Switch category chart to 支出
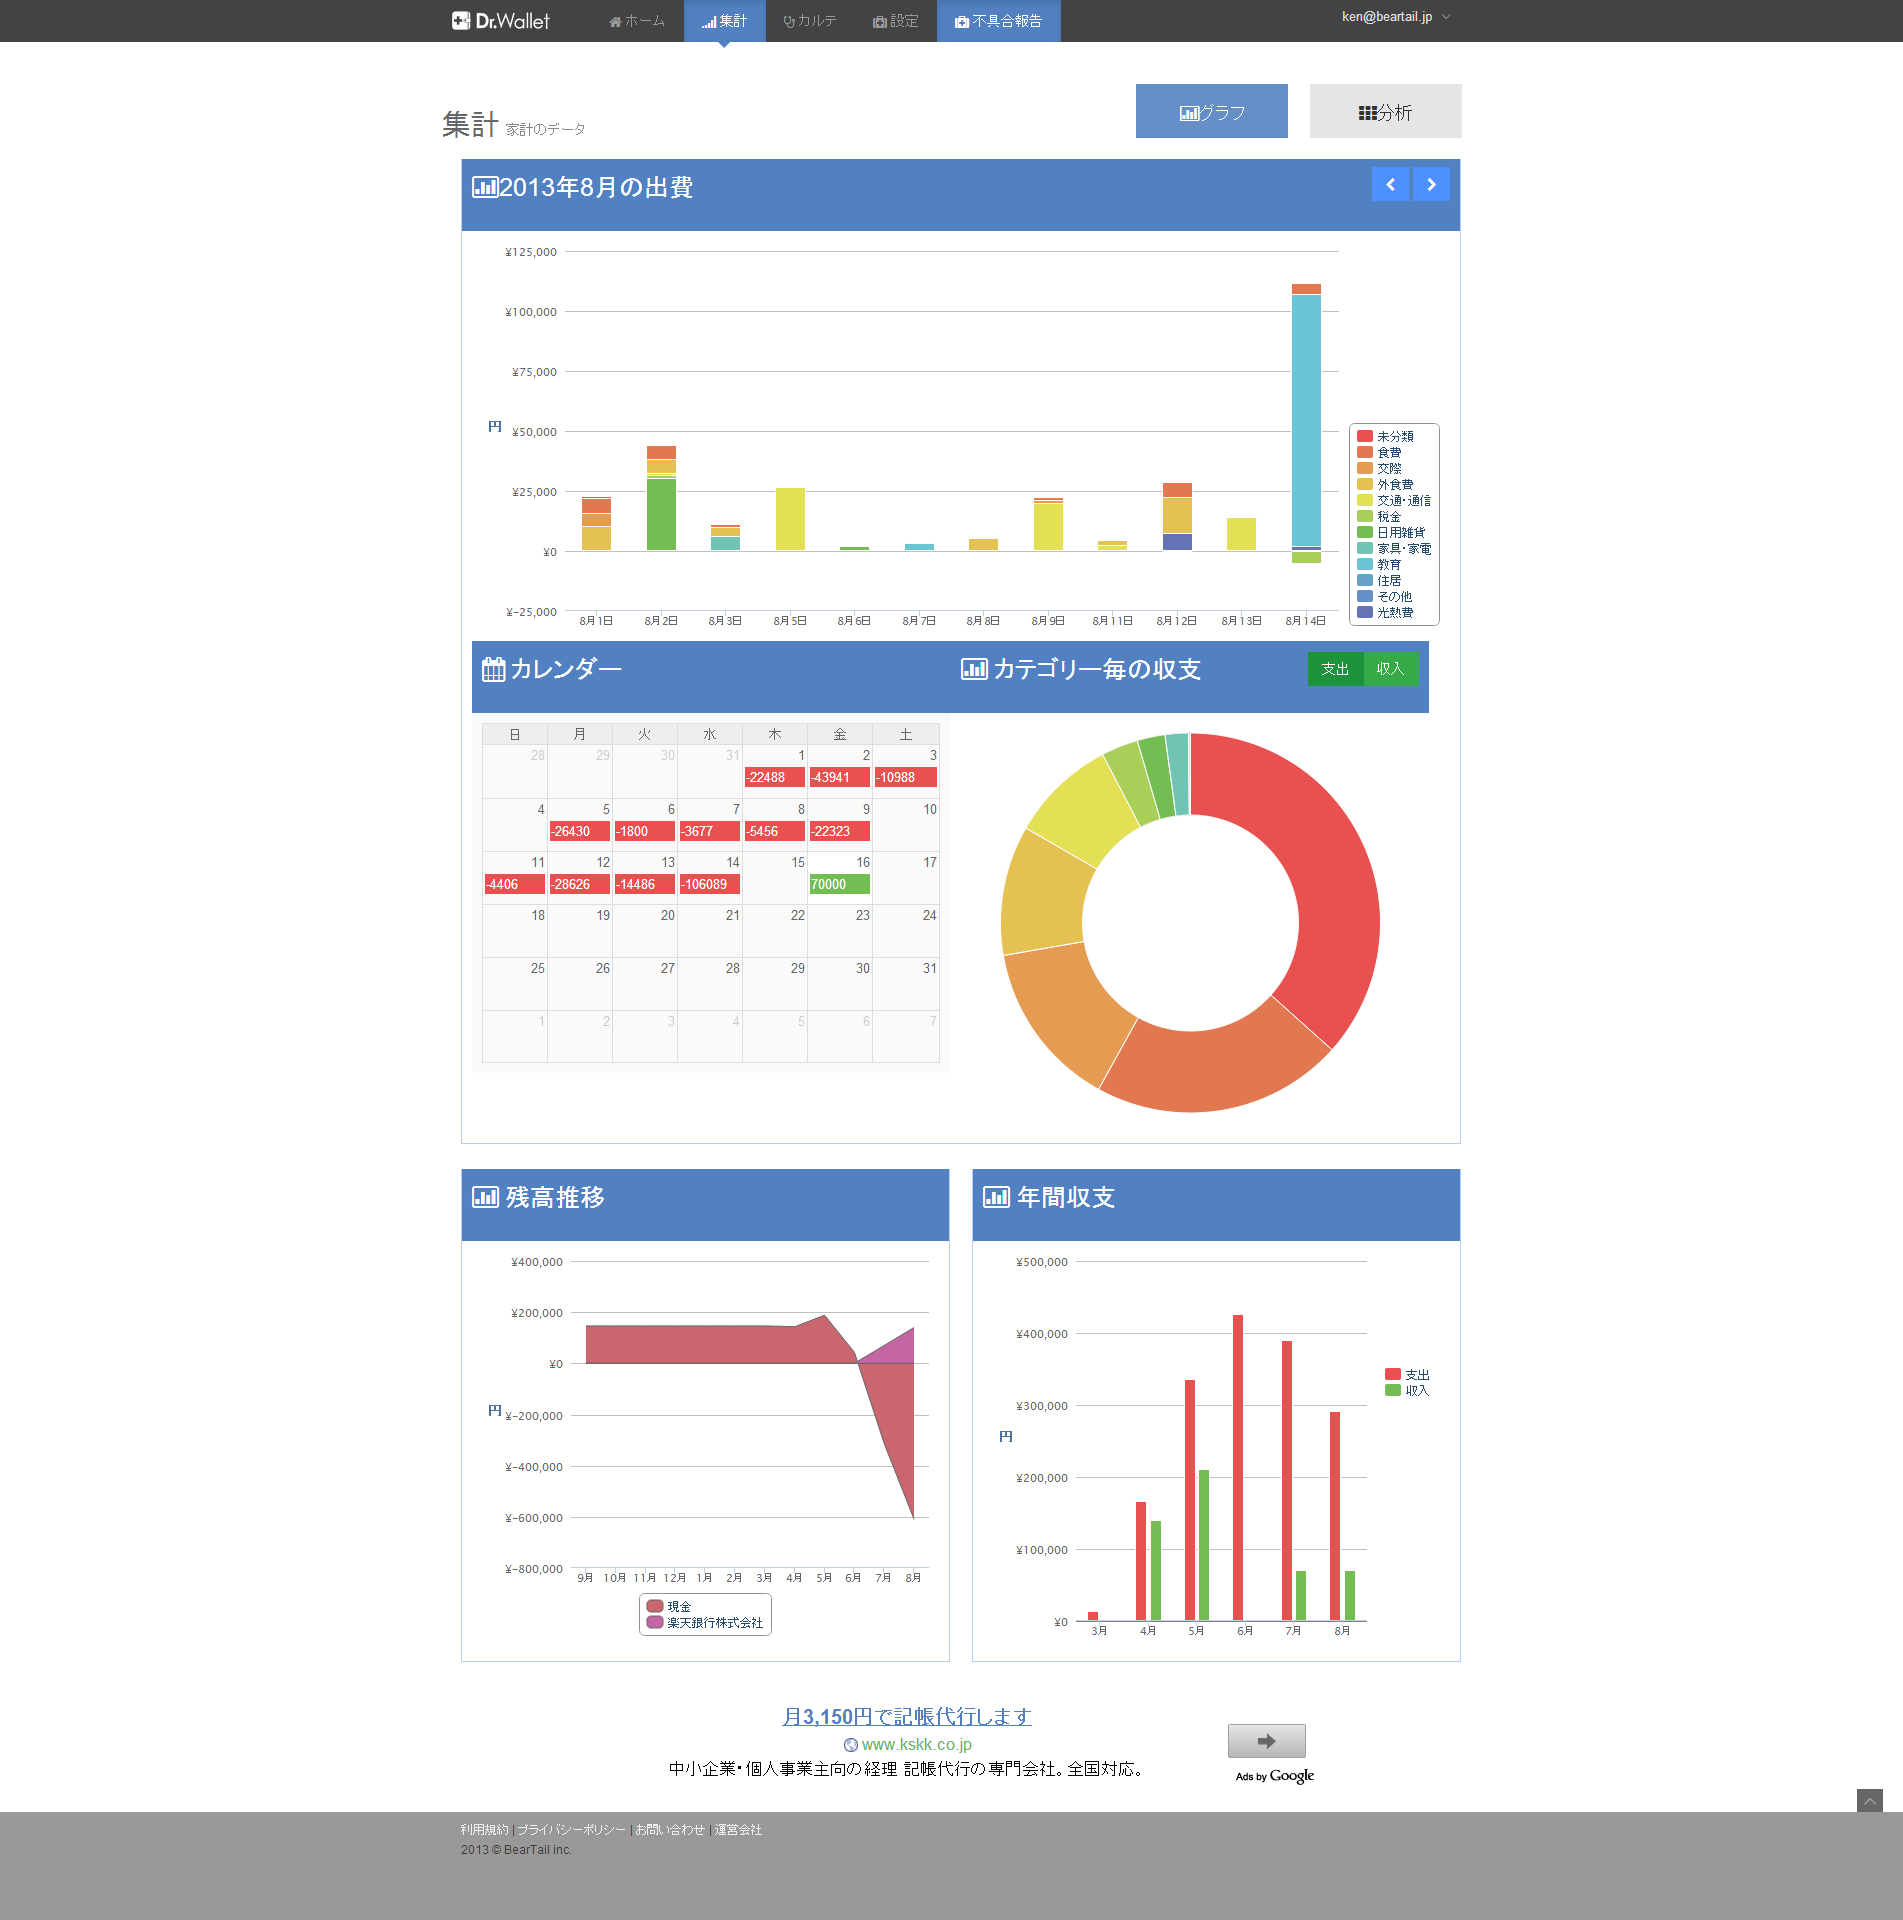The height and width of the screenshot is (1920, 1903). 1335,669
